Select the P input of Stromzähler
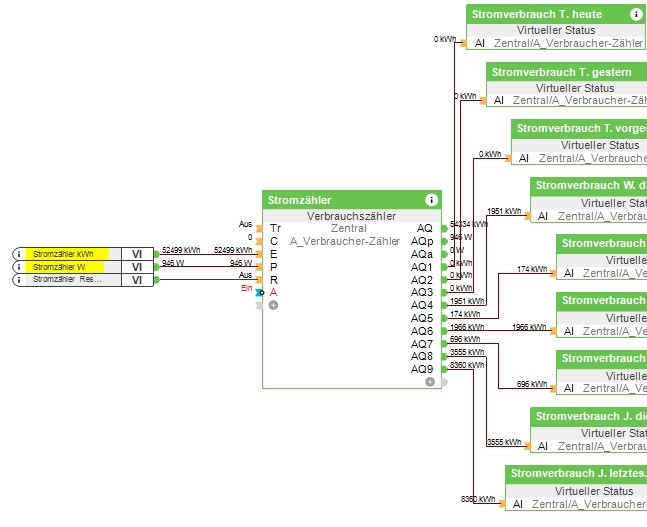Screen dimensions: 647x527 click(x=274, y=267)
